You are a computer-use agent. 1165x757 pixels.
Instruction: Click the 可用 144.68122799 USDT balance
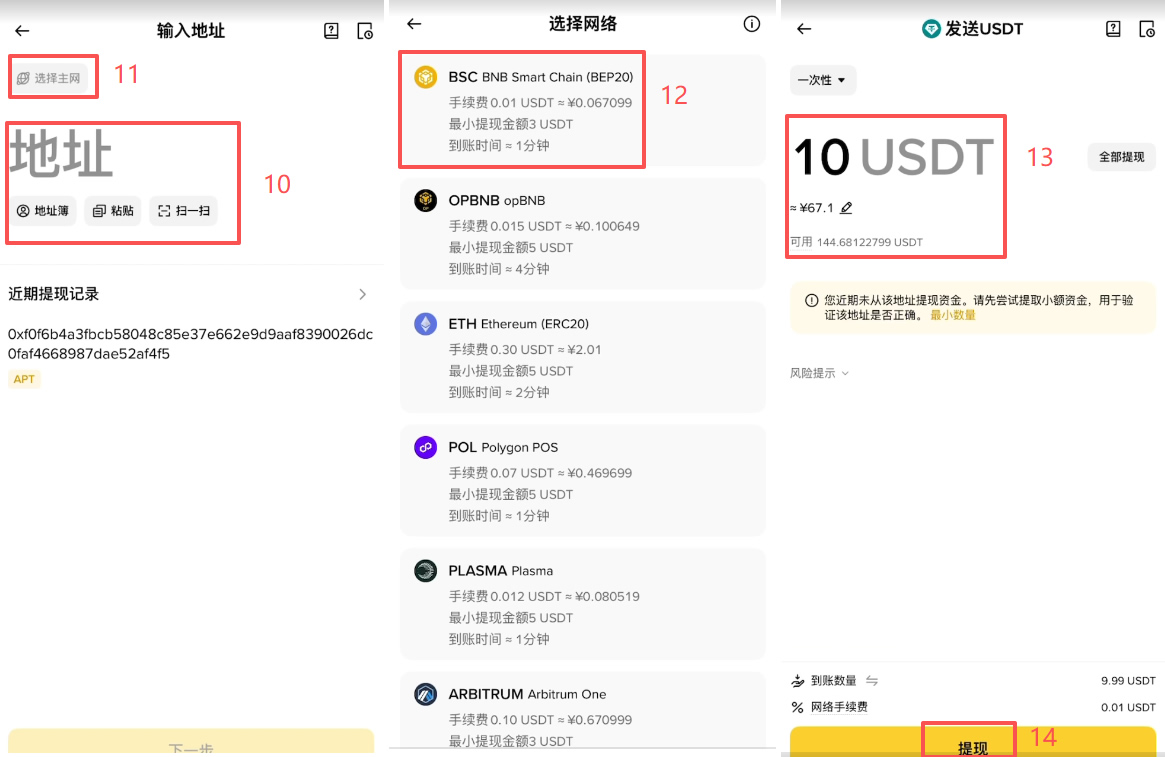(x=856, y=242)
